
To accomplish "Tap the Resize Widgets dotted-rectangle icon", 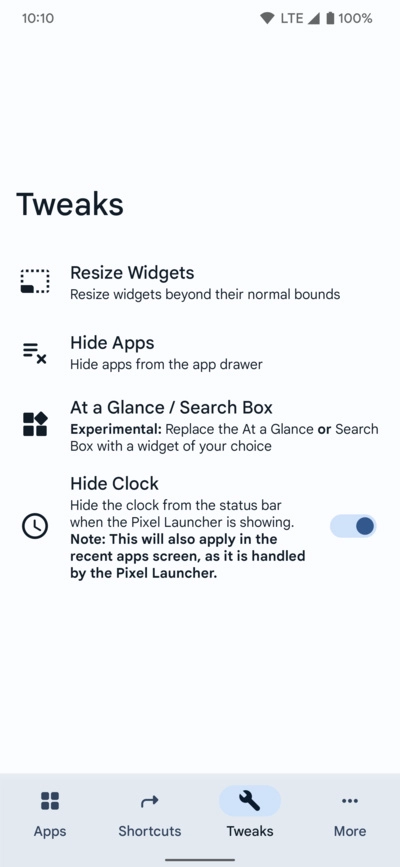I will click(35, 281).
